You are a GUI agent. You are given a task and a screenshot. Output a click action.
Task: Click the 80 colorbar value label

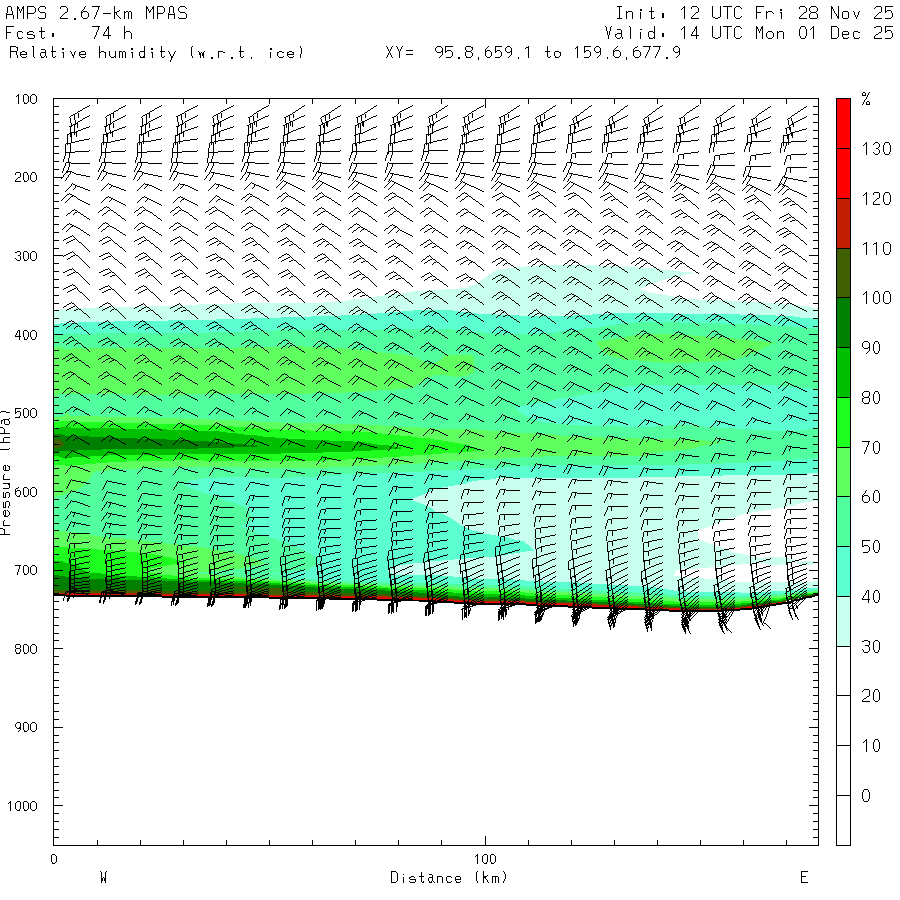pos(871,398)
